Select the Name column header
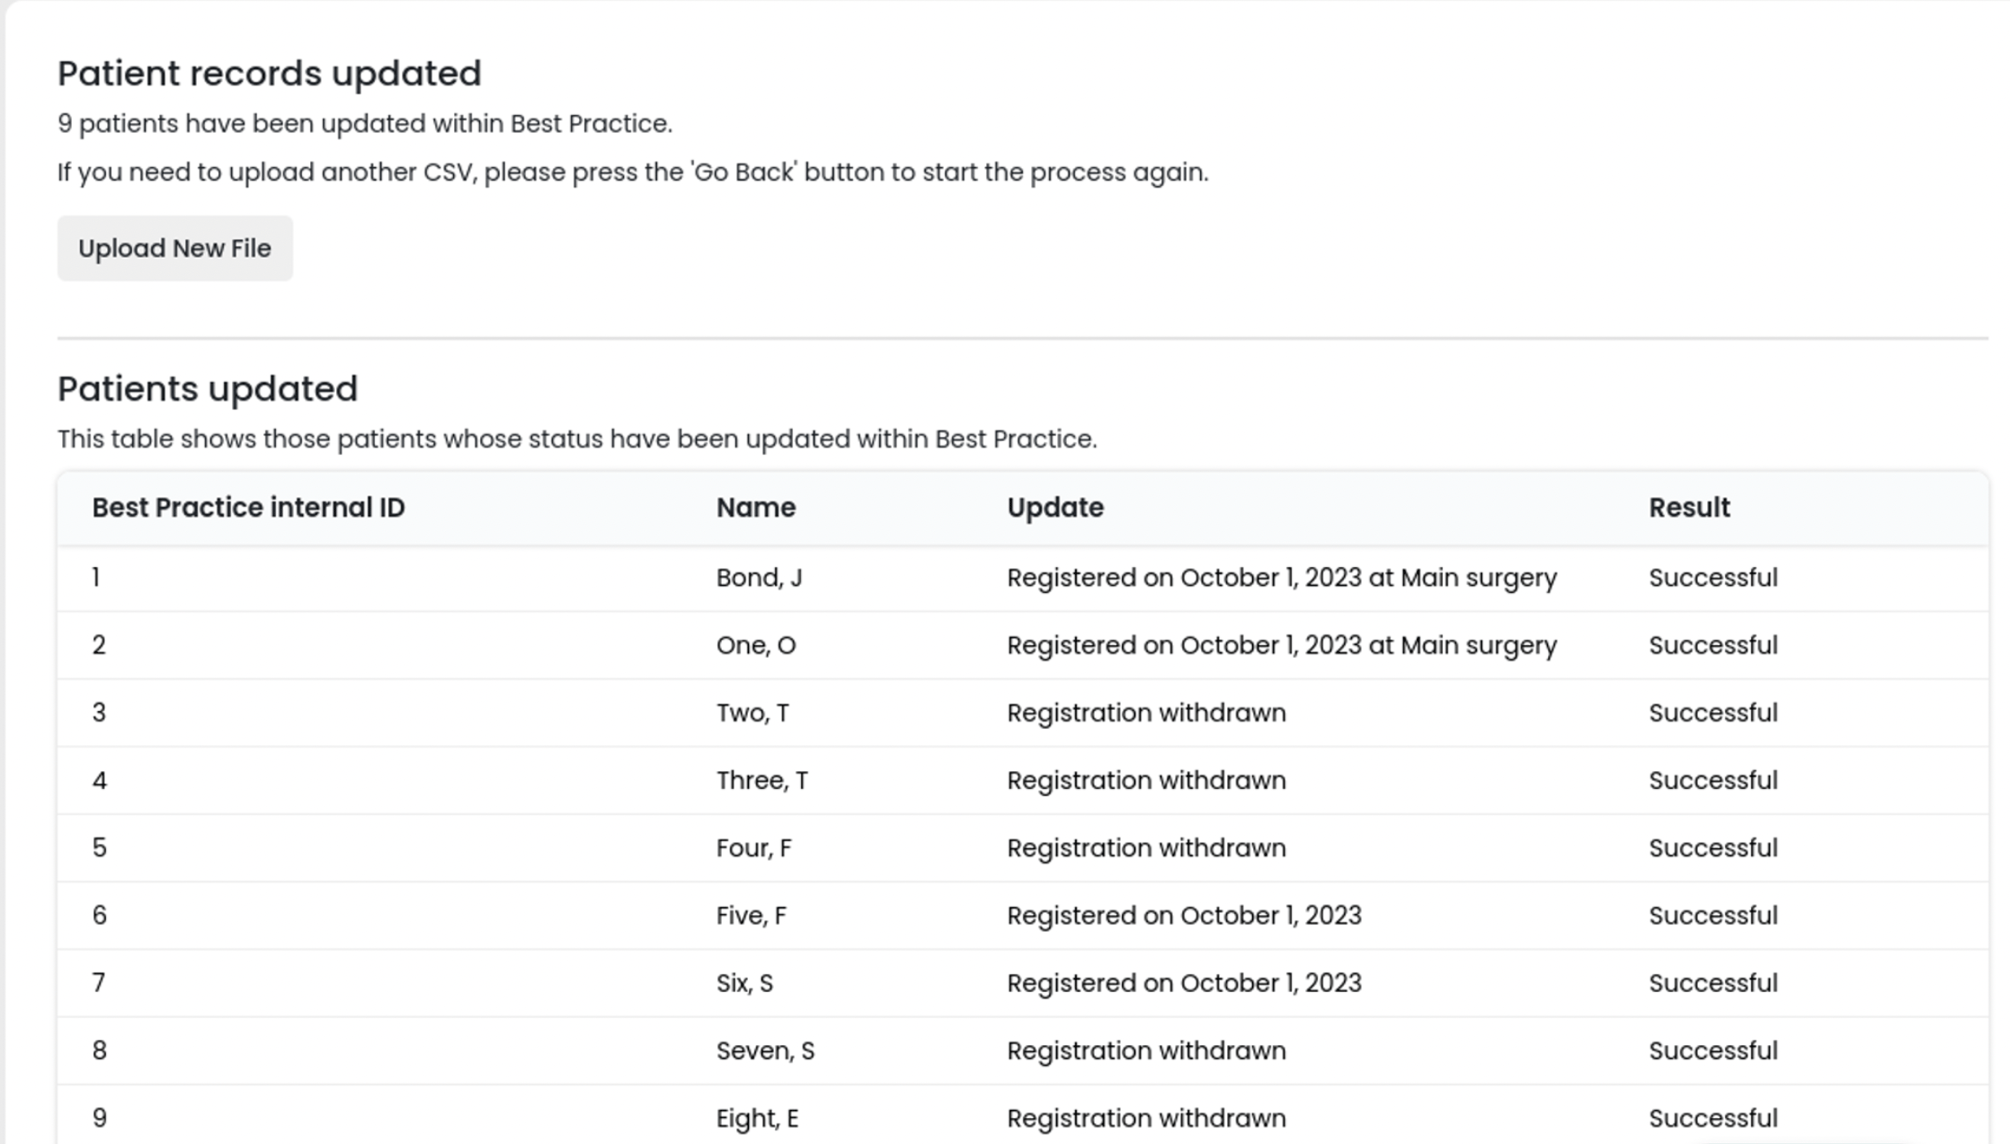The width and height of the screenshot is (2010, 1144). 755,507
